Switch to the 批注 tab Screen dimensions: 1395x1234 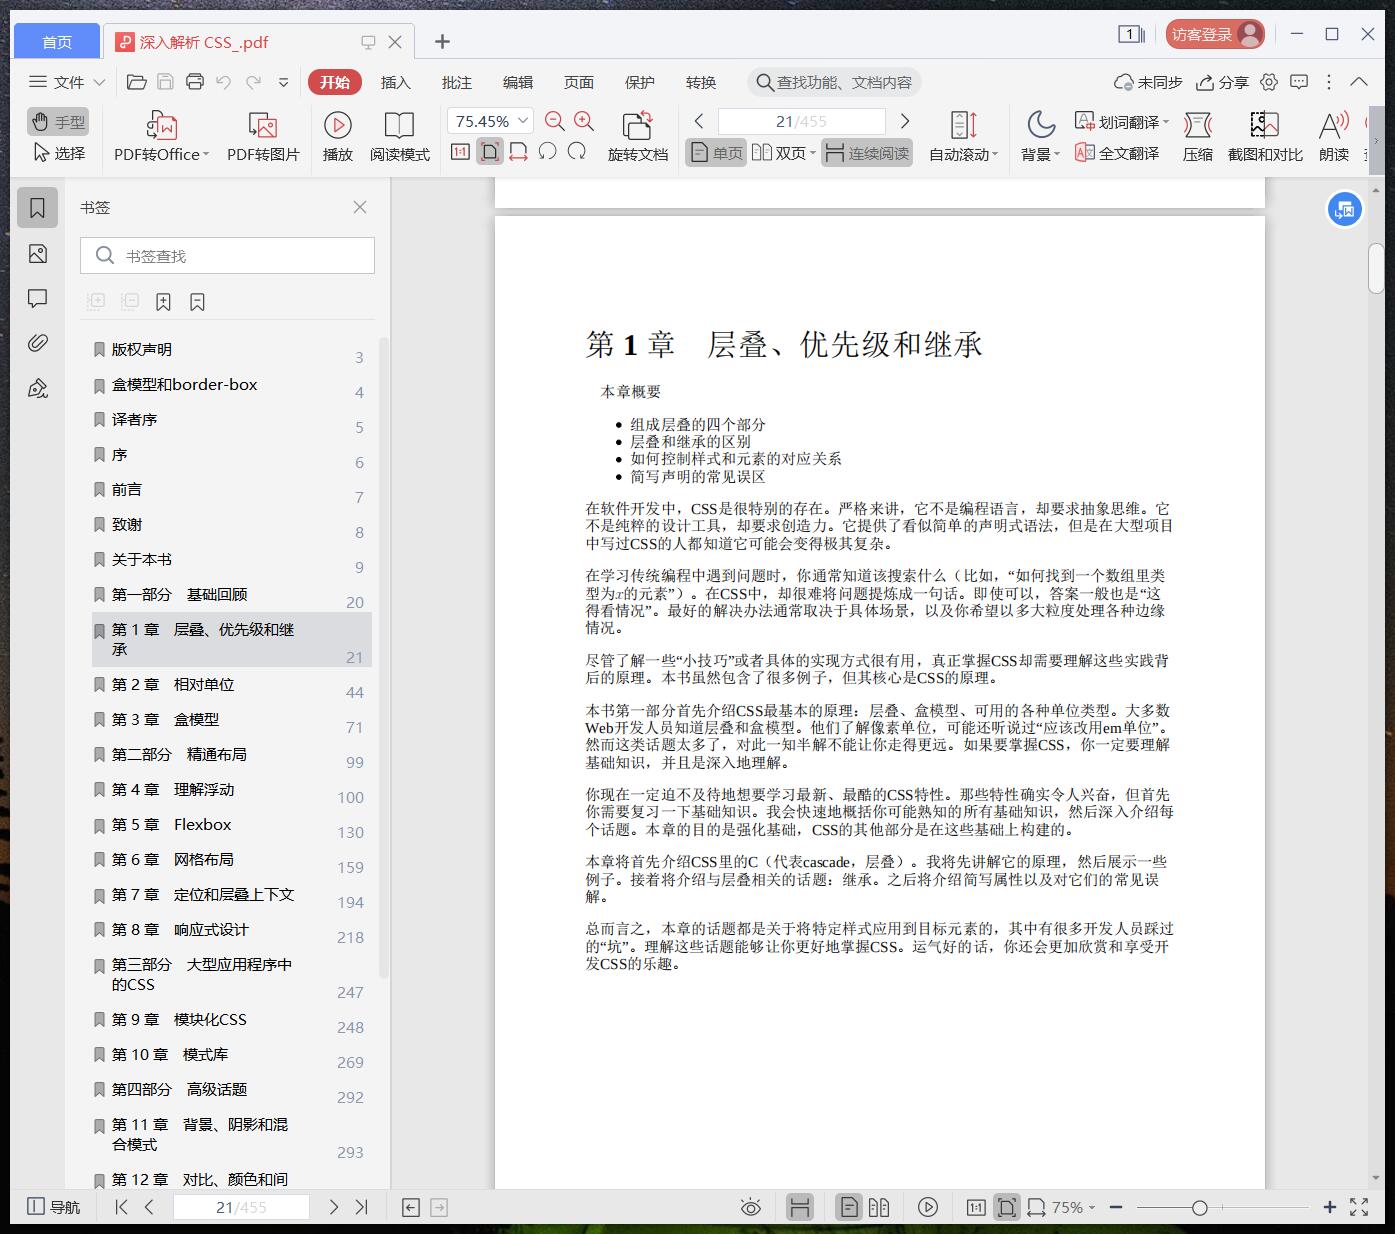457,82
